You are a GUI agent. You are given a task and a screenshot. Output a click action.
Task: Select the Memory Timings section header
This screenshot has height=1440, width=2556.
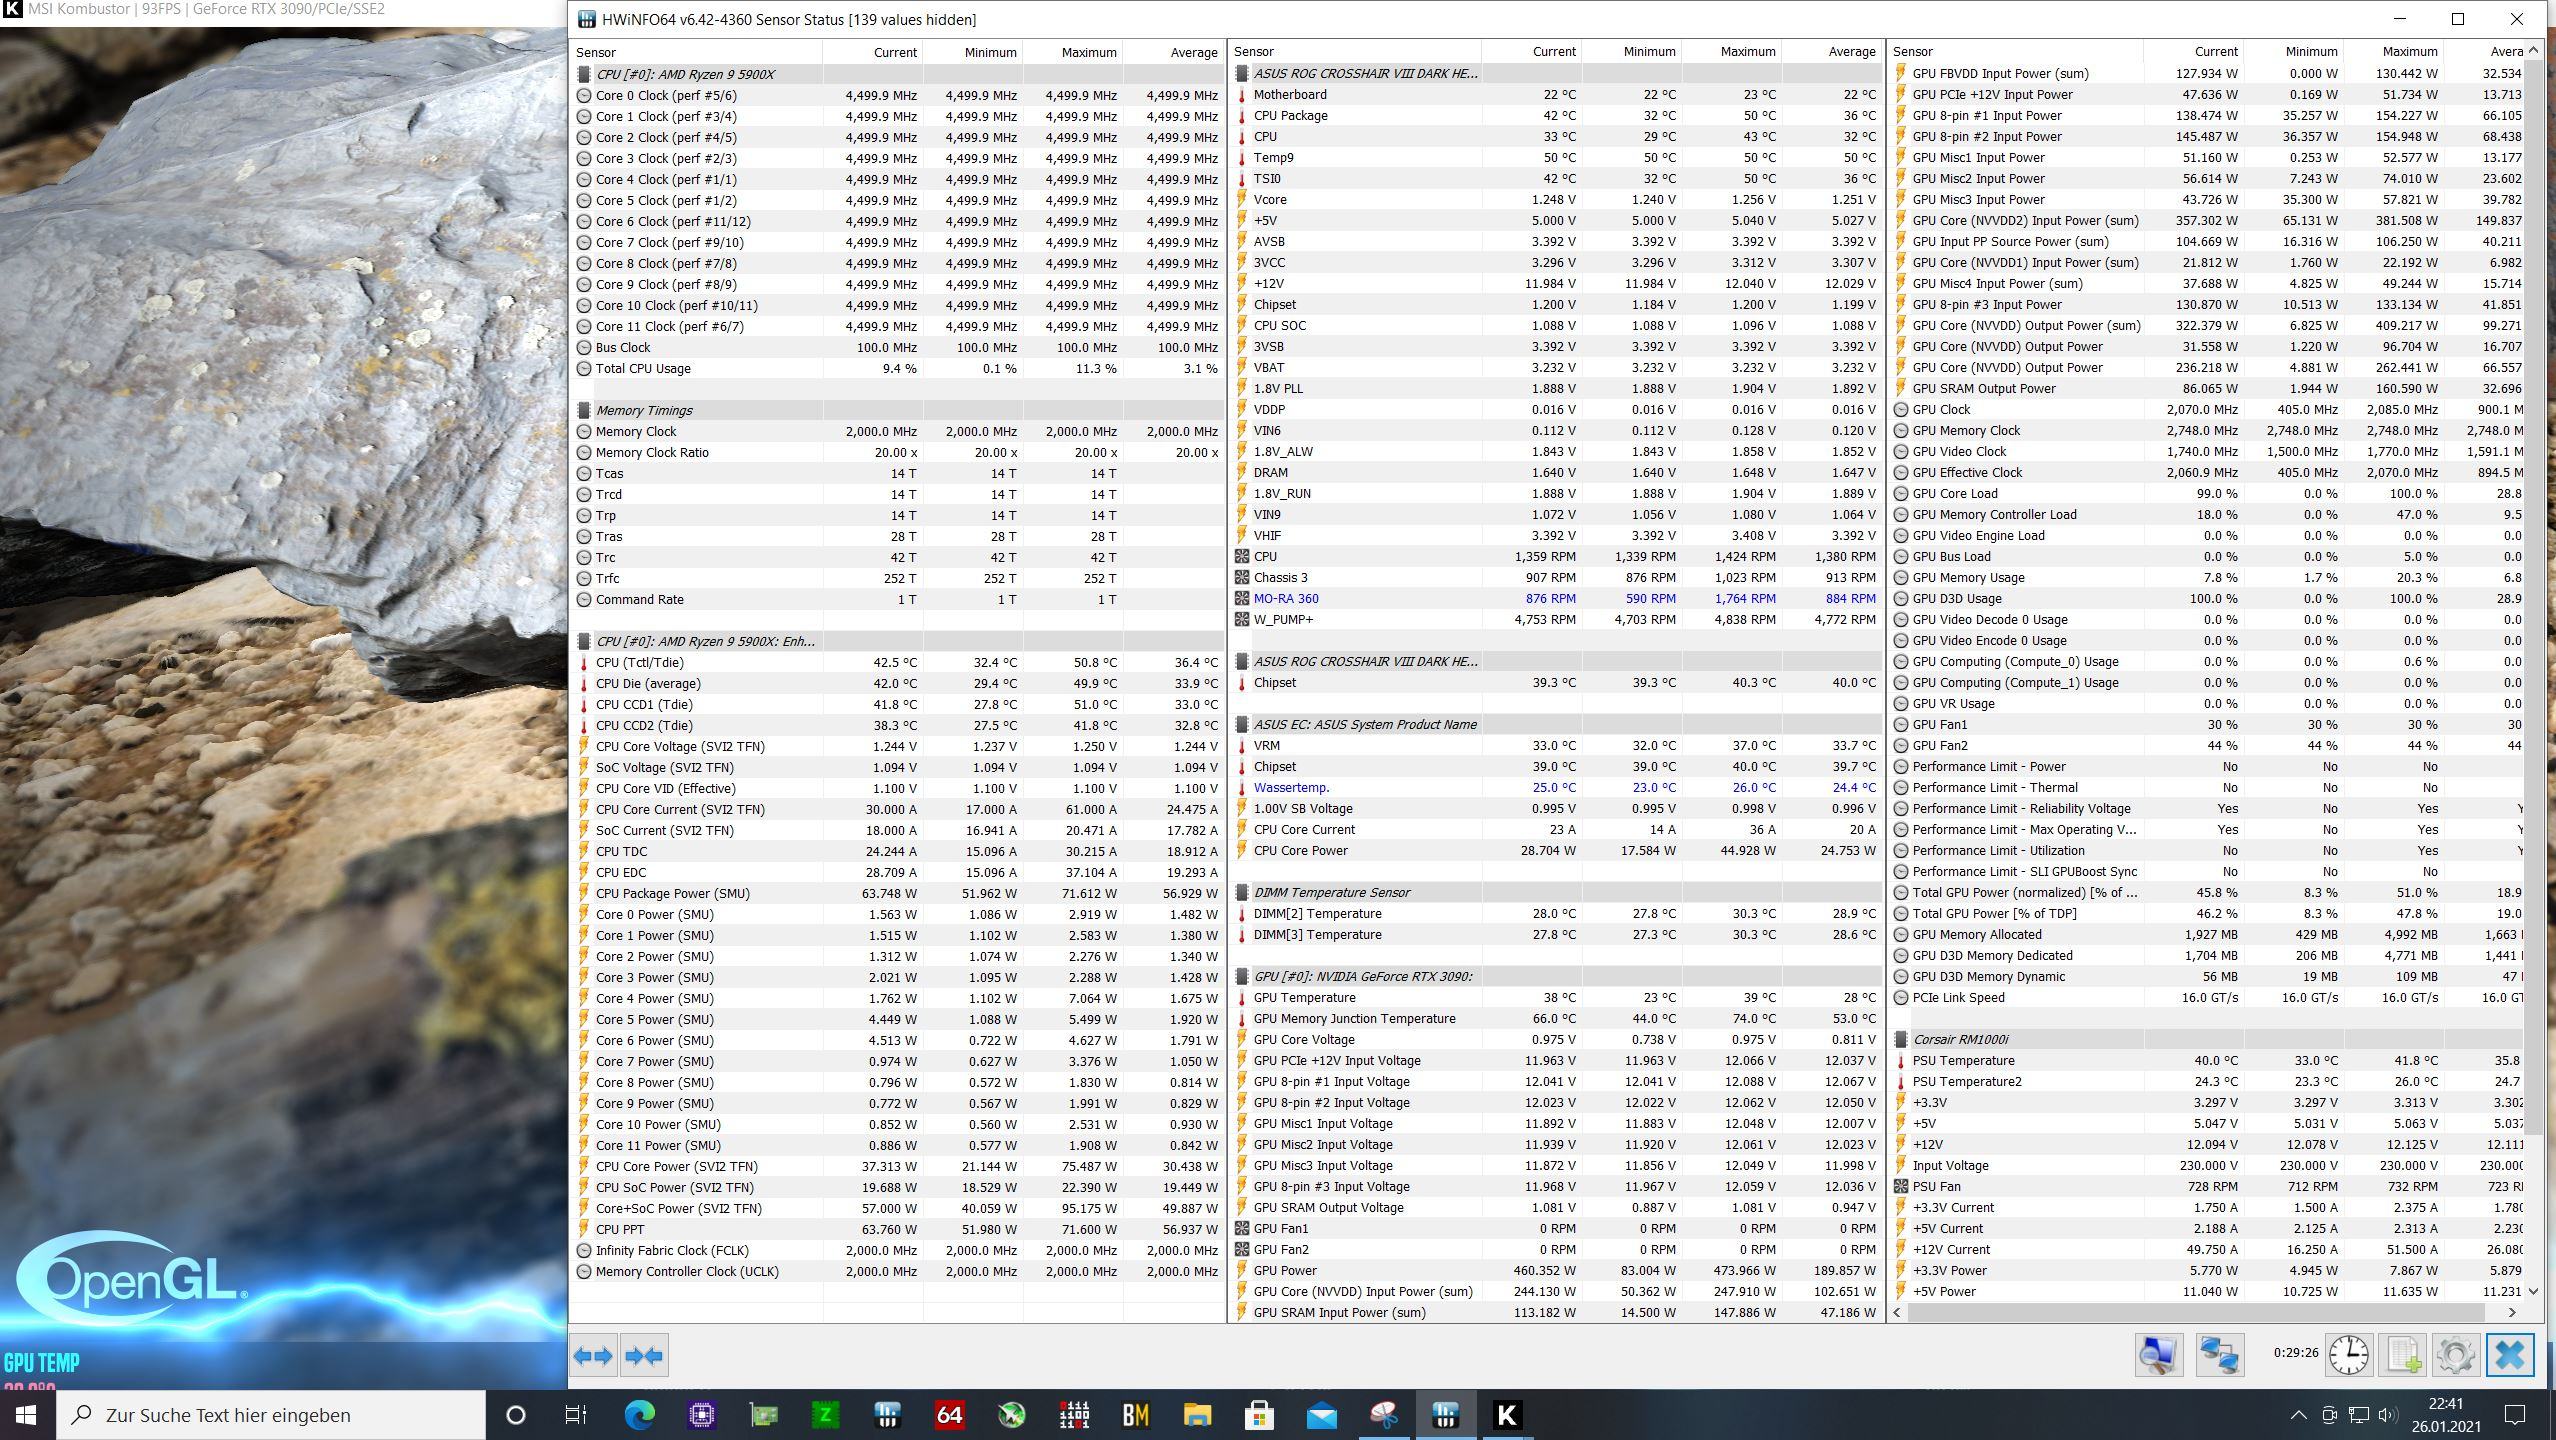644,410
